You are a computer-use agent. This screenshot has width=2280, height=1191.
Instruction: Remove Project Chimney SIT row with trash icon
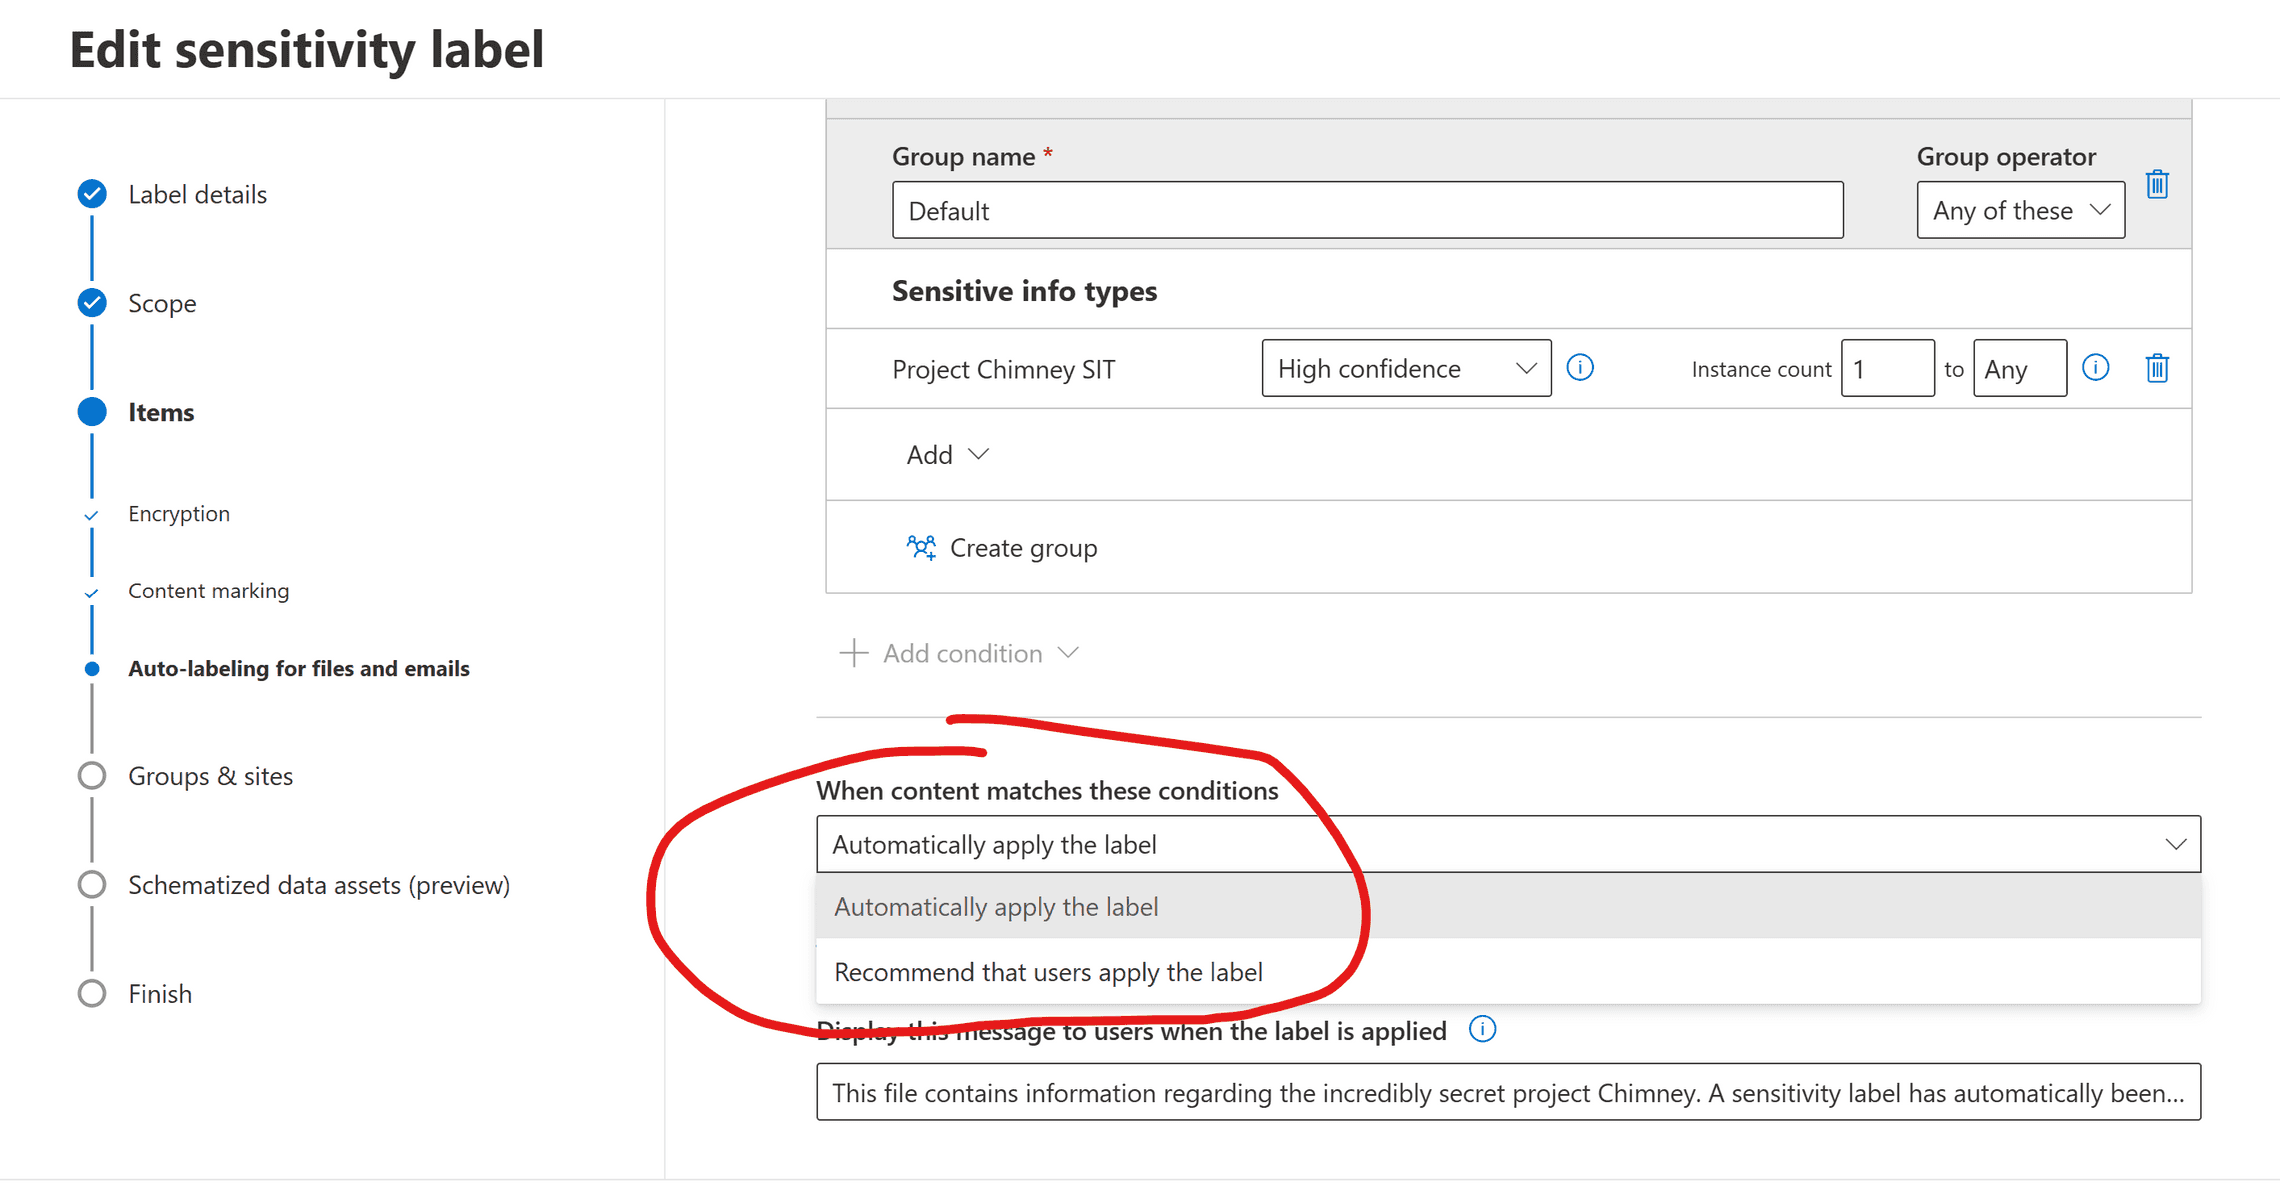pyautogui.click(x=2157, y=368)
